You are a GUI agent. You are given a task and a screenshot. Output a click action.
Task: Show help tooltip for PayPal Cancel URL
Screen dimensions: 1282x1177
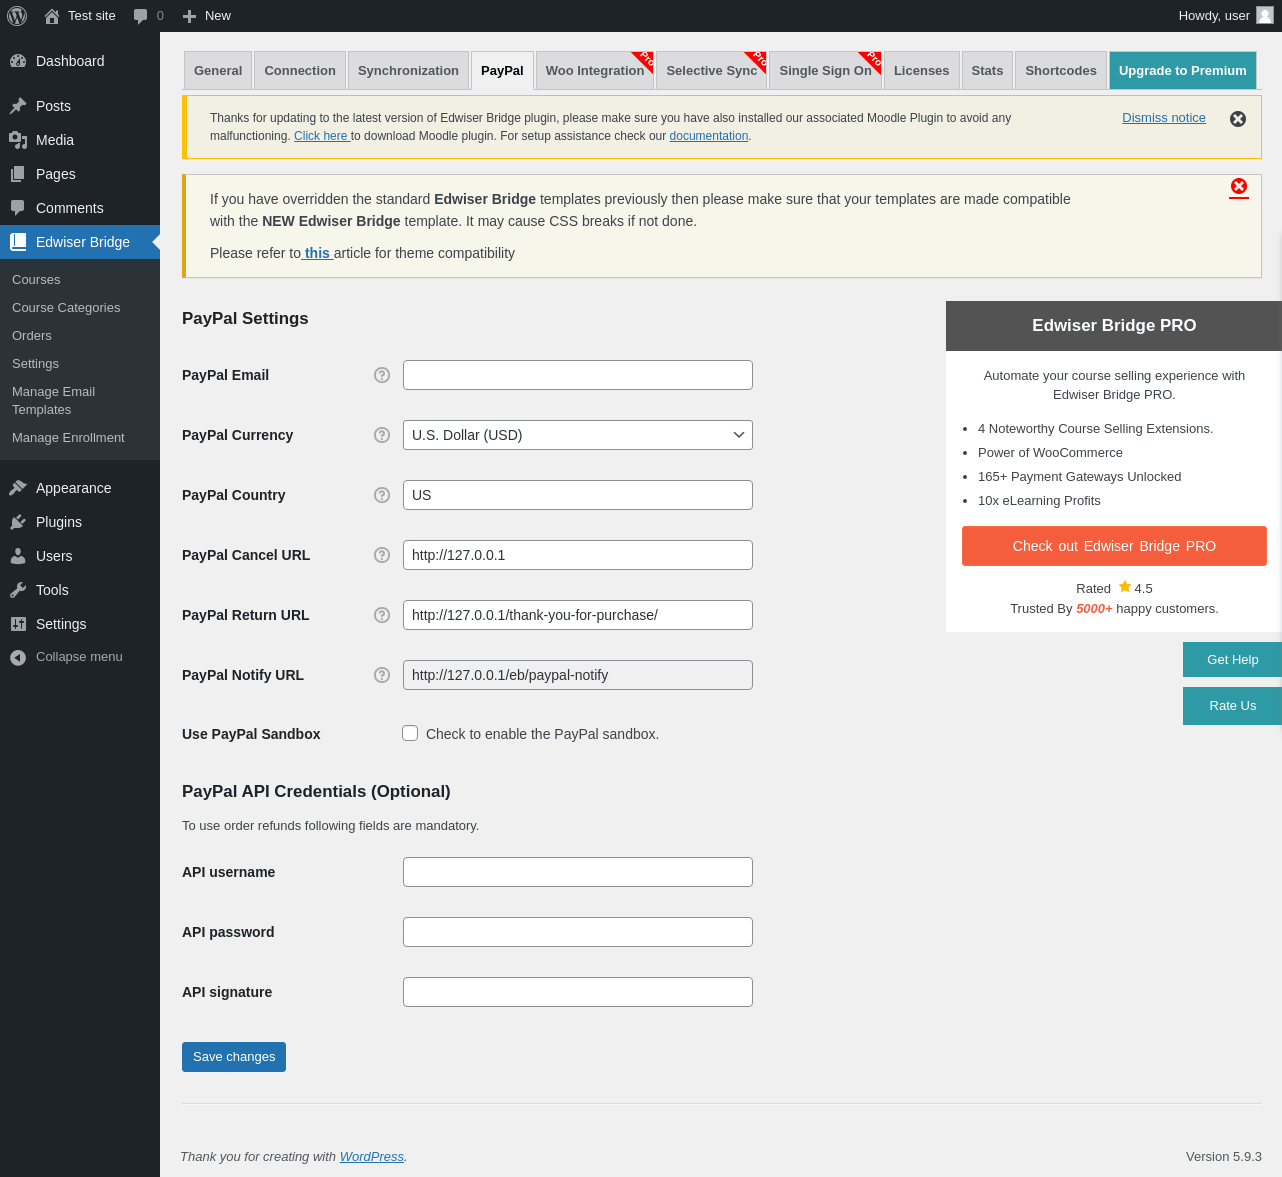[382, 555]
